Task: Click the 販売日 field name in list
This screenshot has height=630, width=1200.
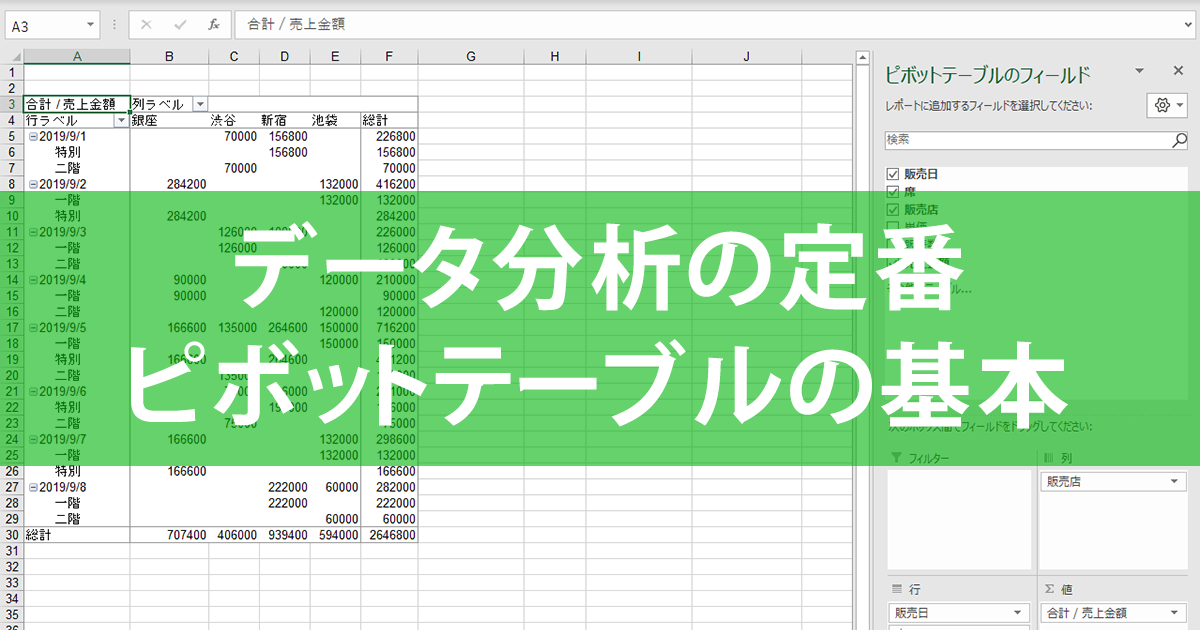Action: pos(921,174)
